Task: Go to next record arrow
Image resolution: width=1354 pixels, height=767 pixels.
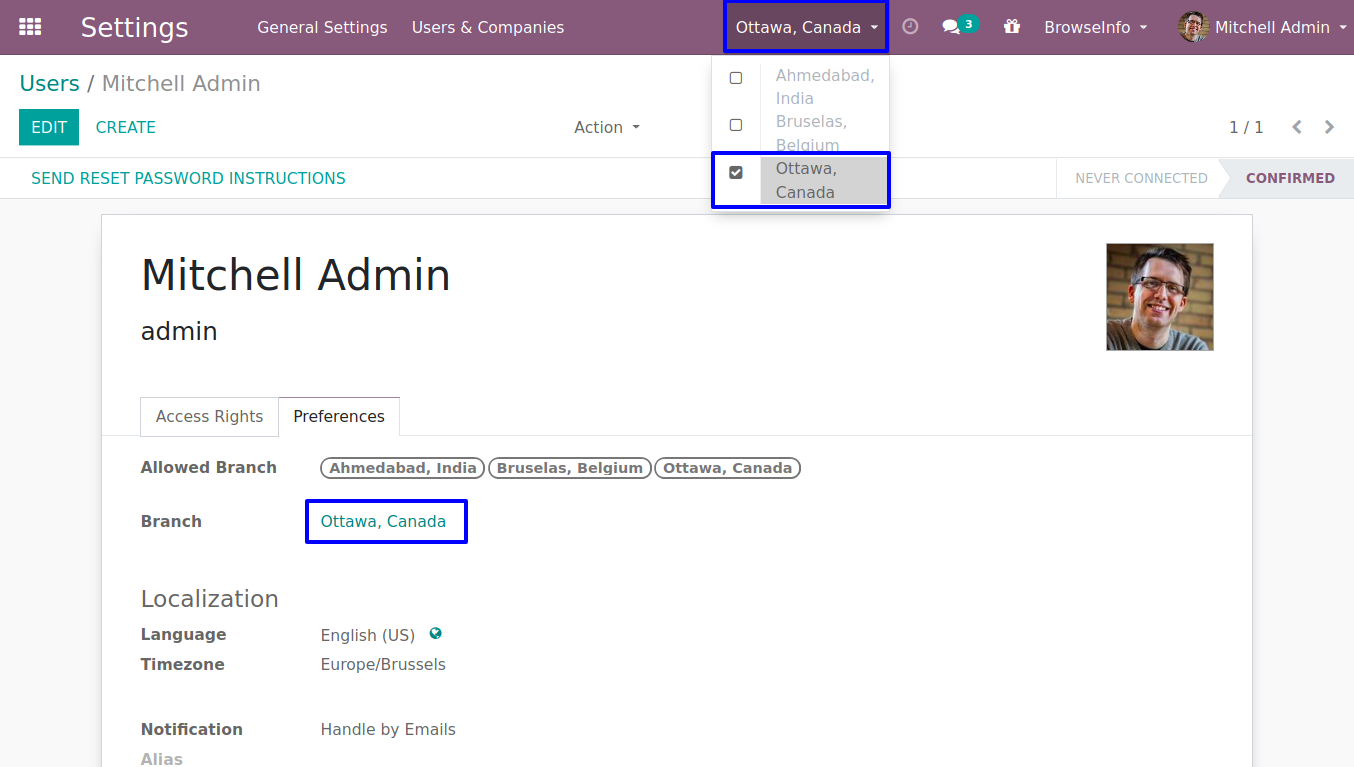Action: pos(1329,127)
